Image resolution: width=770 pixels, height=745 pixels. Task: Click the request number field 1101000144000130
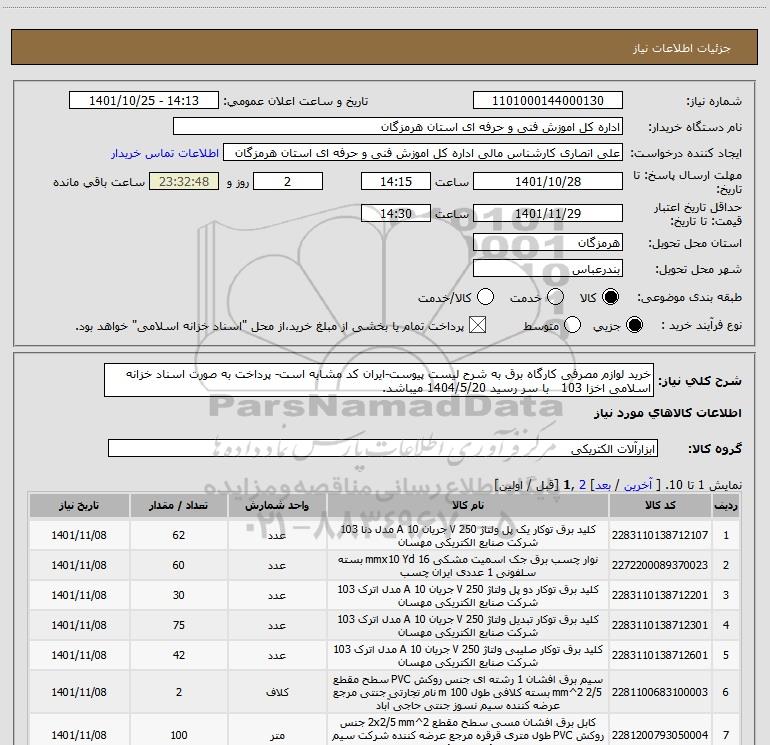tap(548, 101)
